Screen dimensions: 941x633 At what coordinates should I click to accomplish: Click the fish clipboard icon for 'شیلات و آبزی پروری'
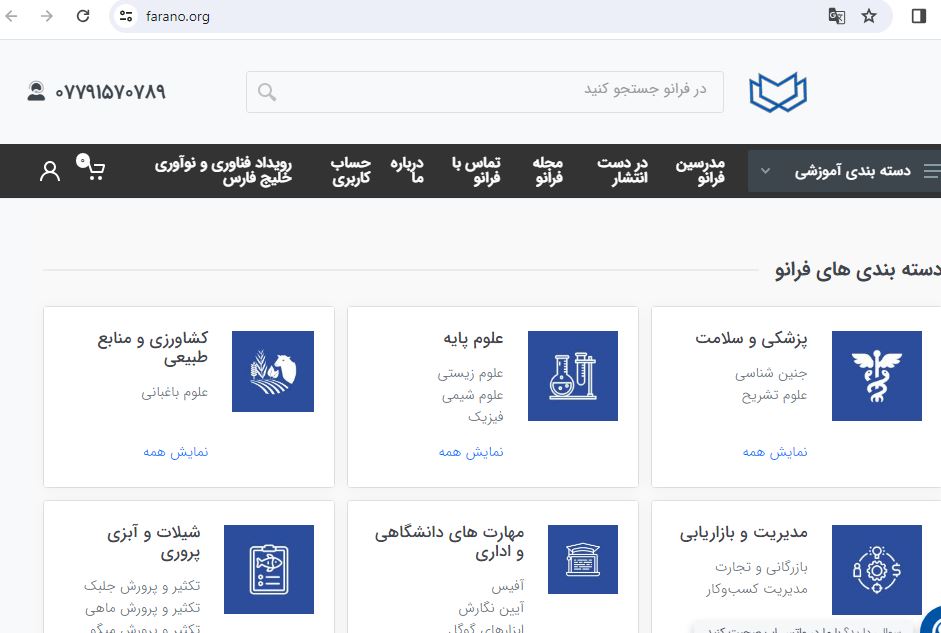269,569
